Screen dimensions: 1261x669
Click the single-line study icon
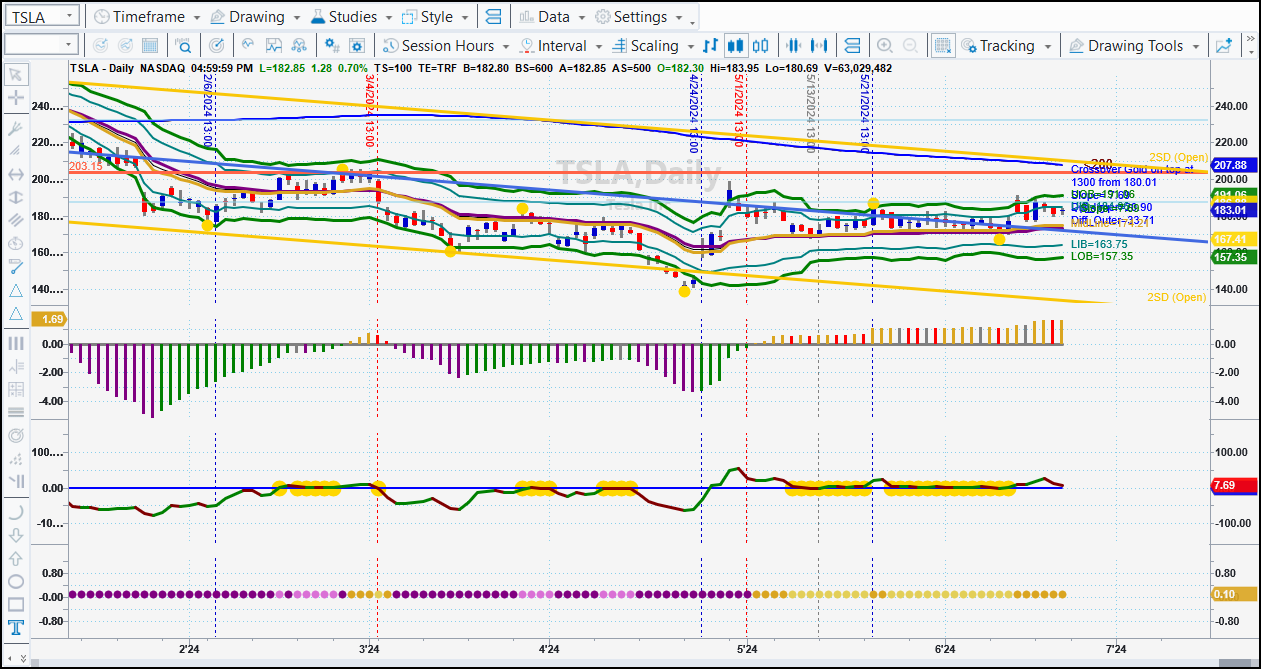pyautogui.click(x=247, y=46)
